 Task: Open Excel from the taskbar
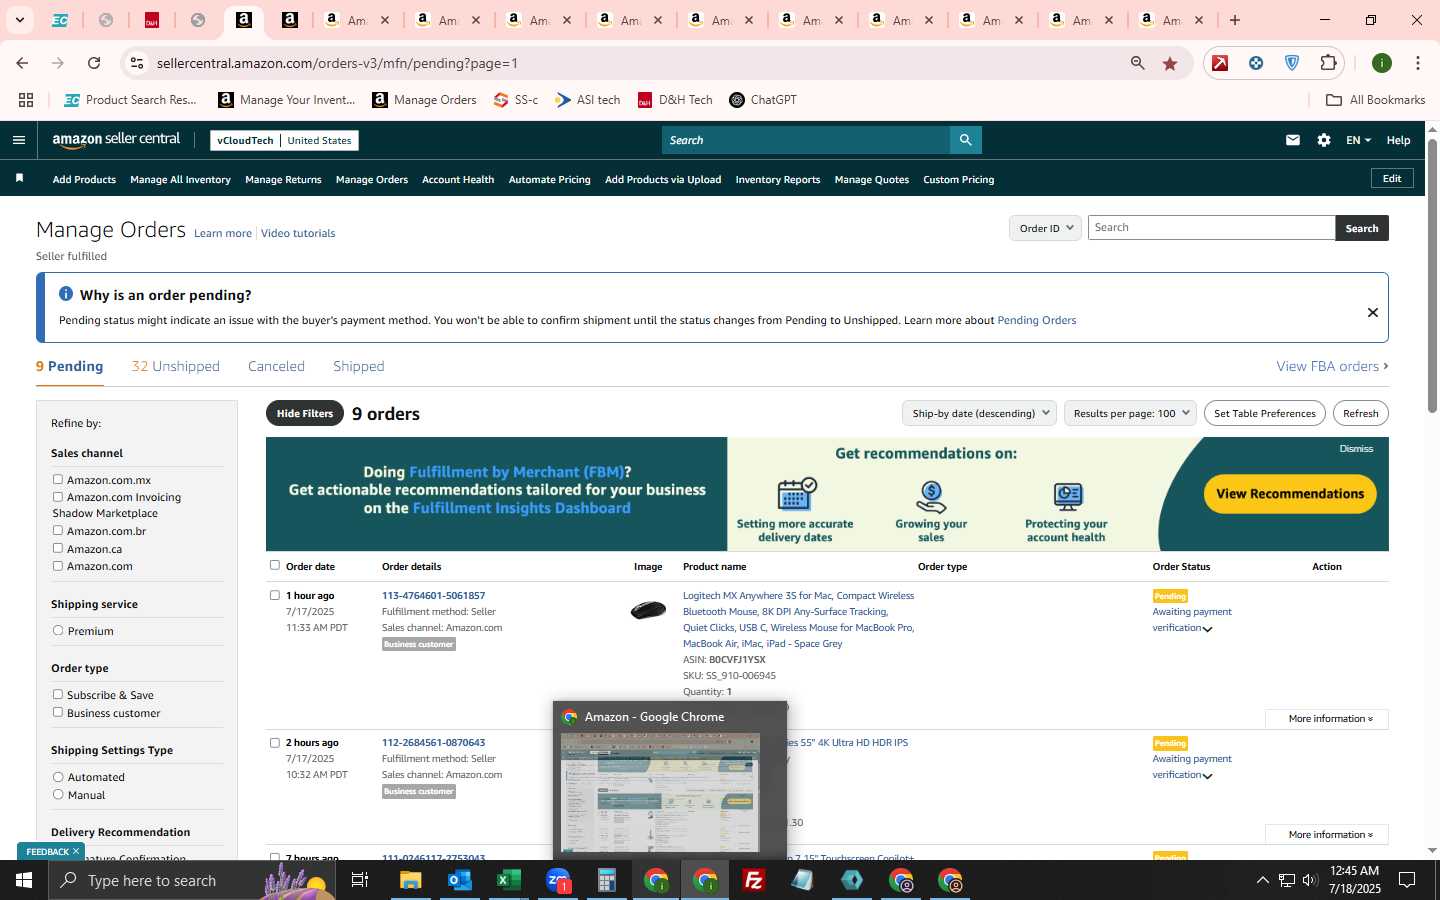pos(509,880)
